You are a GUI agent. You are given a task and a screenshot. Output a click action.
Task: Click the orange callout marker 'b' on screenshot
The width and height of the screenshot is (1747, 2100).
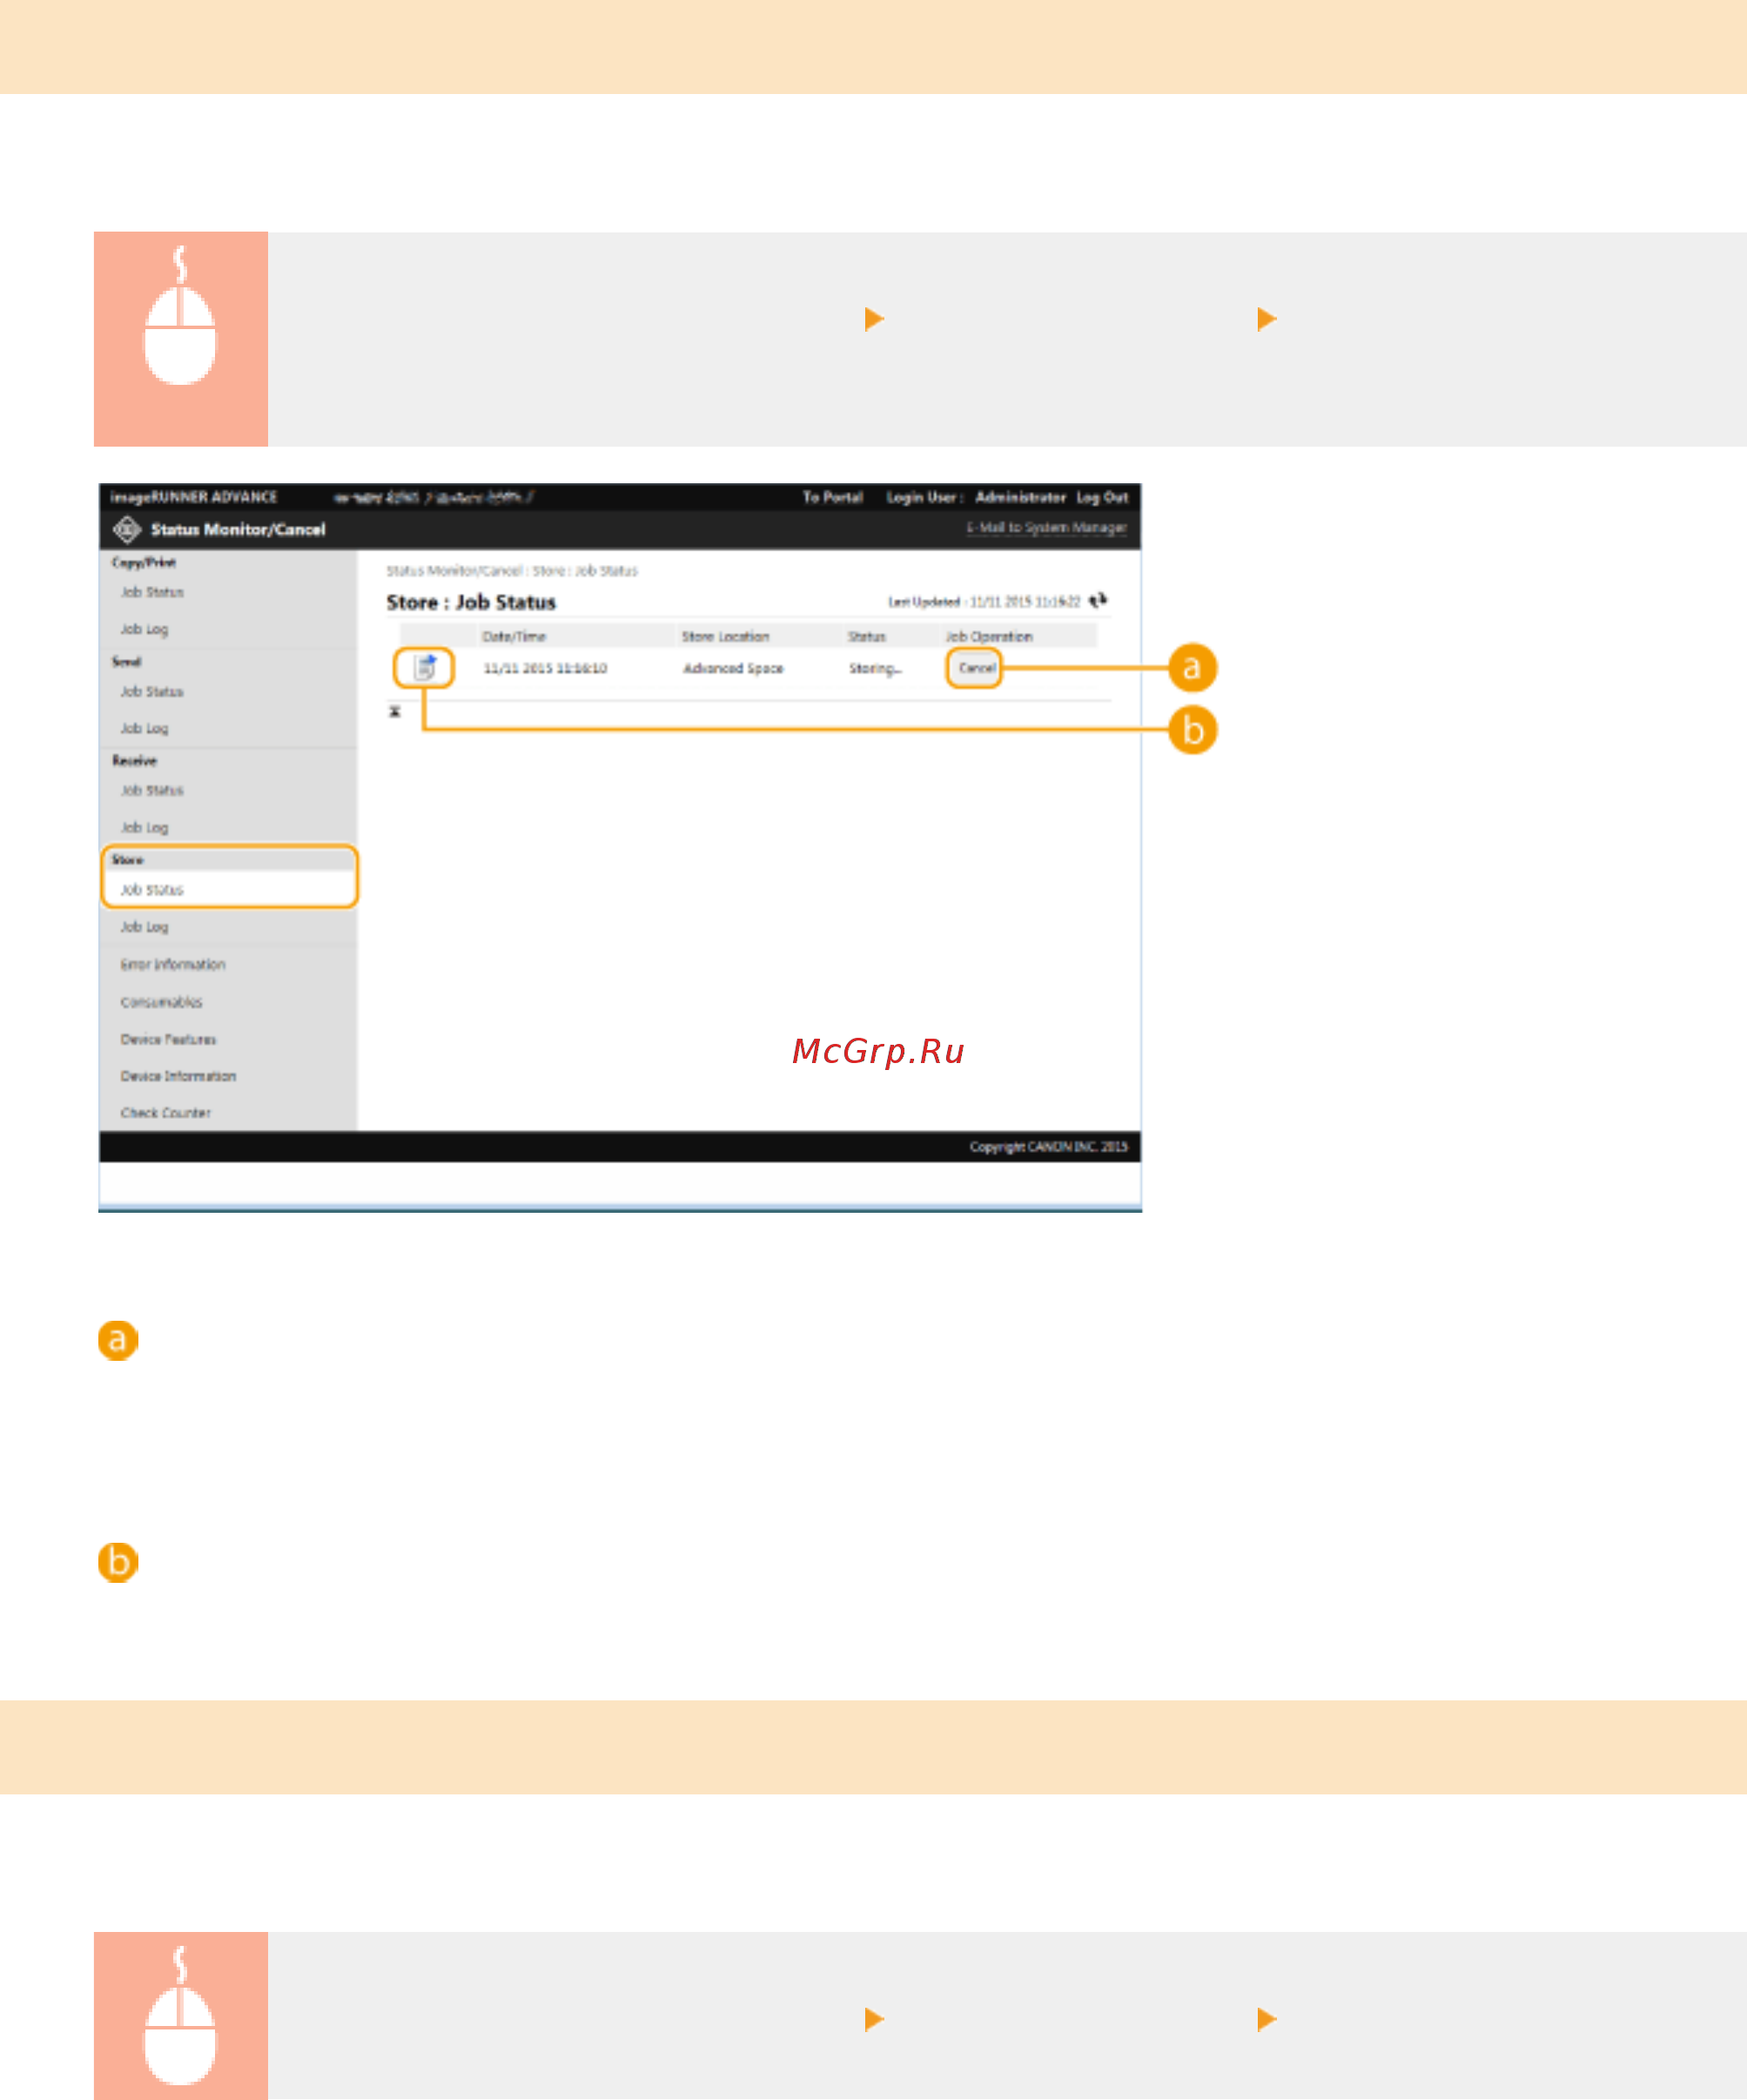1192,730
